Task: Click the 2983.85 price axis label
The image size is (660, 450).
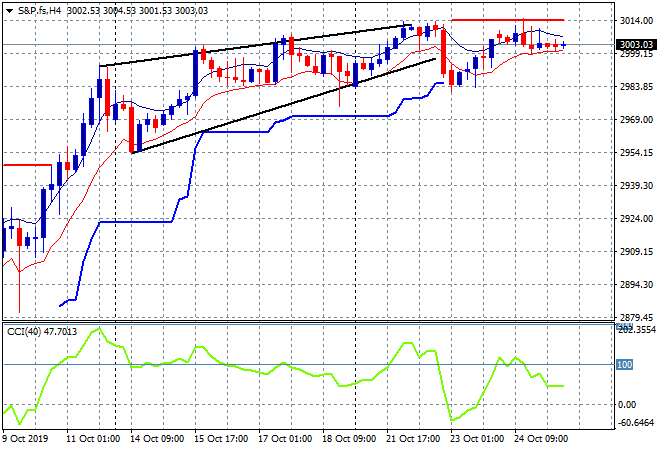Action: (x=636, y=87)
